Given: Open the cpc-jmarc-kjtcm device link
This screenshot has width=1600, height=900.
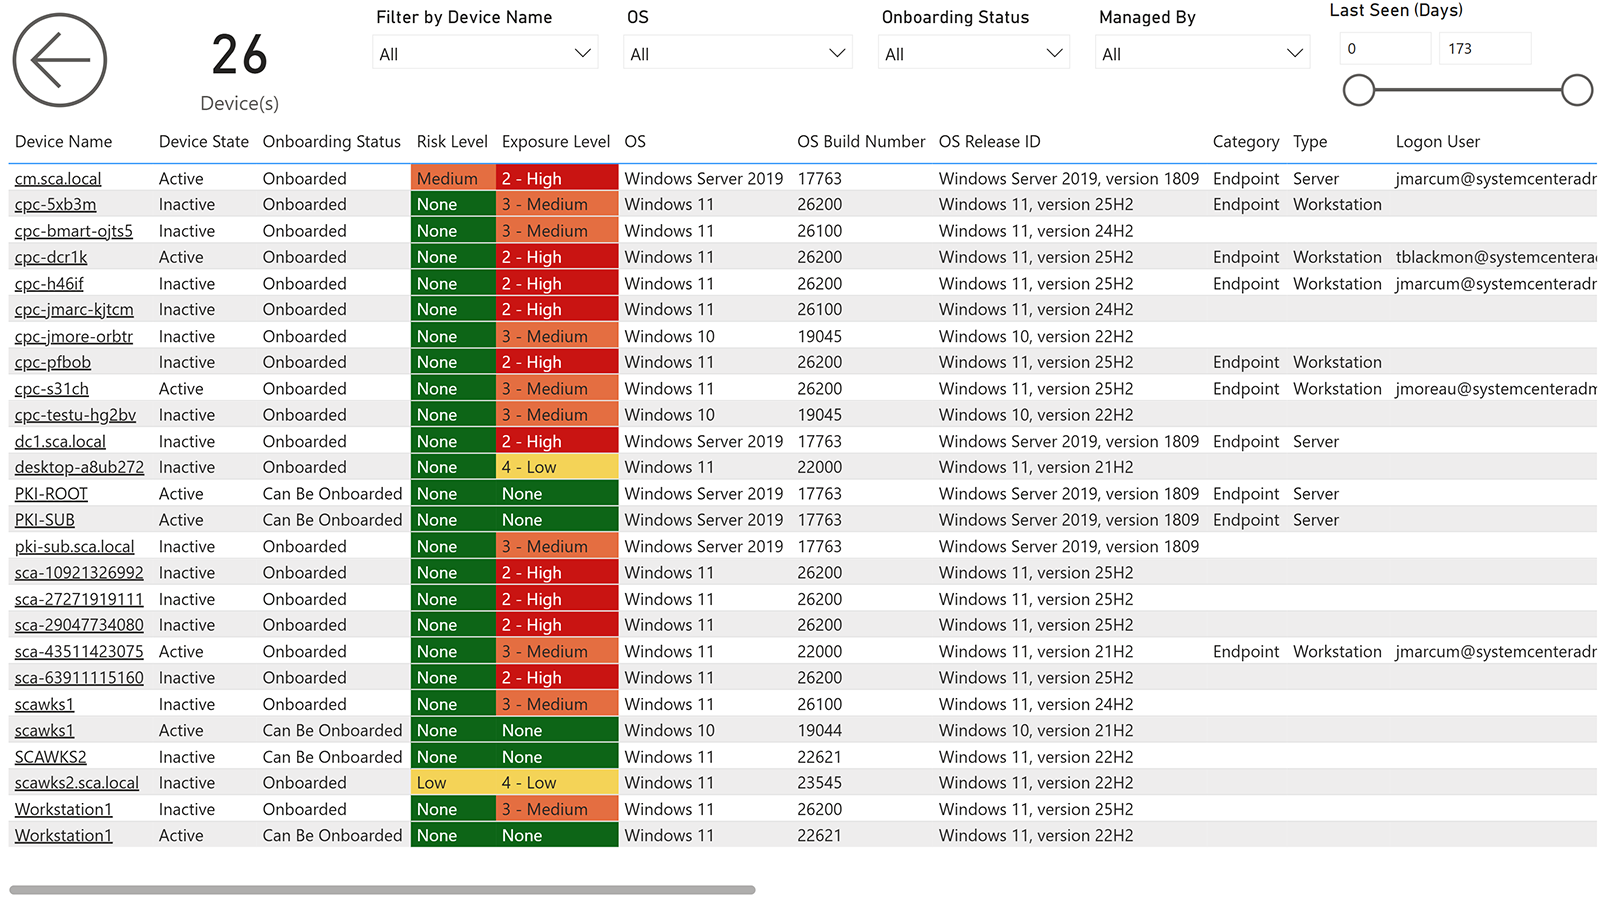Looking at the screenshot, I should click(74, 310).
